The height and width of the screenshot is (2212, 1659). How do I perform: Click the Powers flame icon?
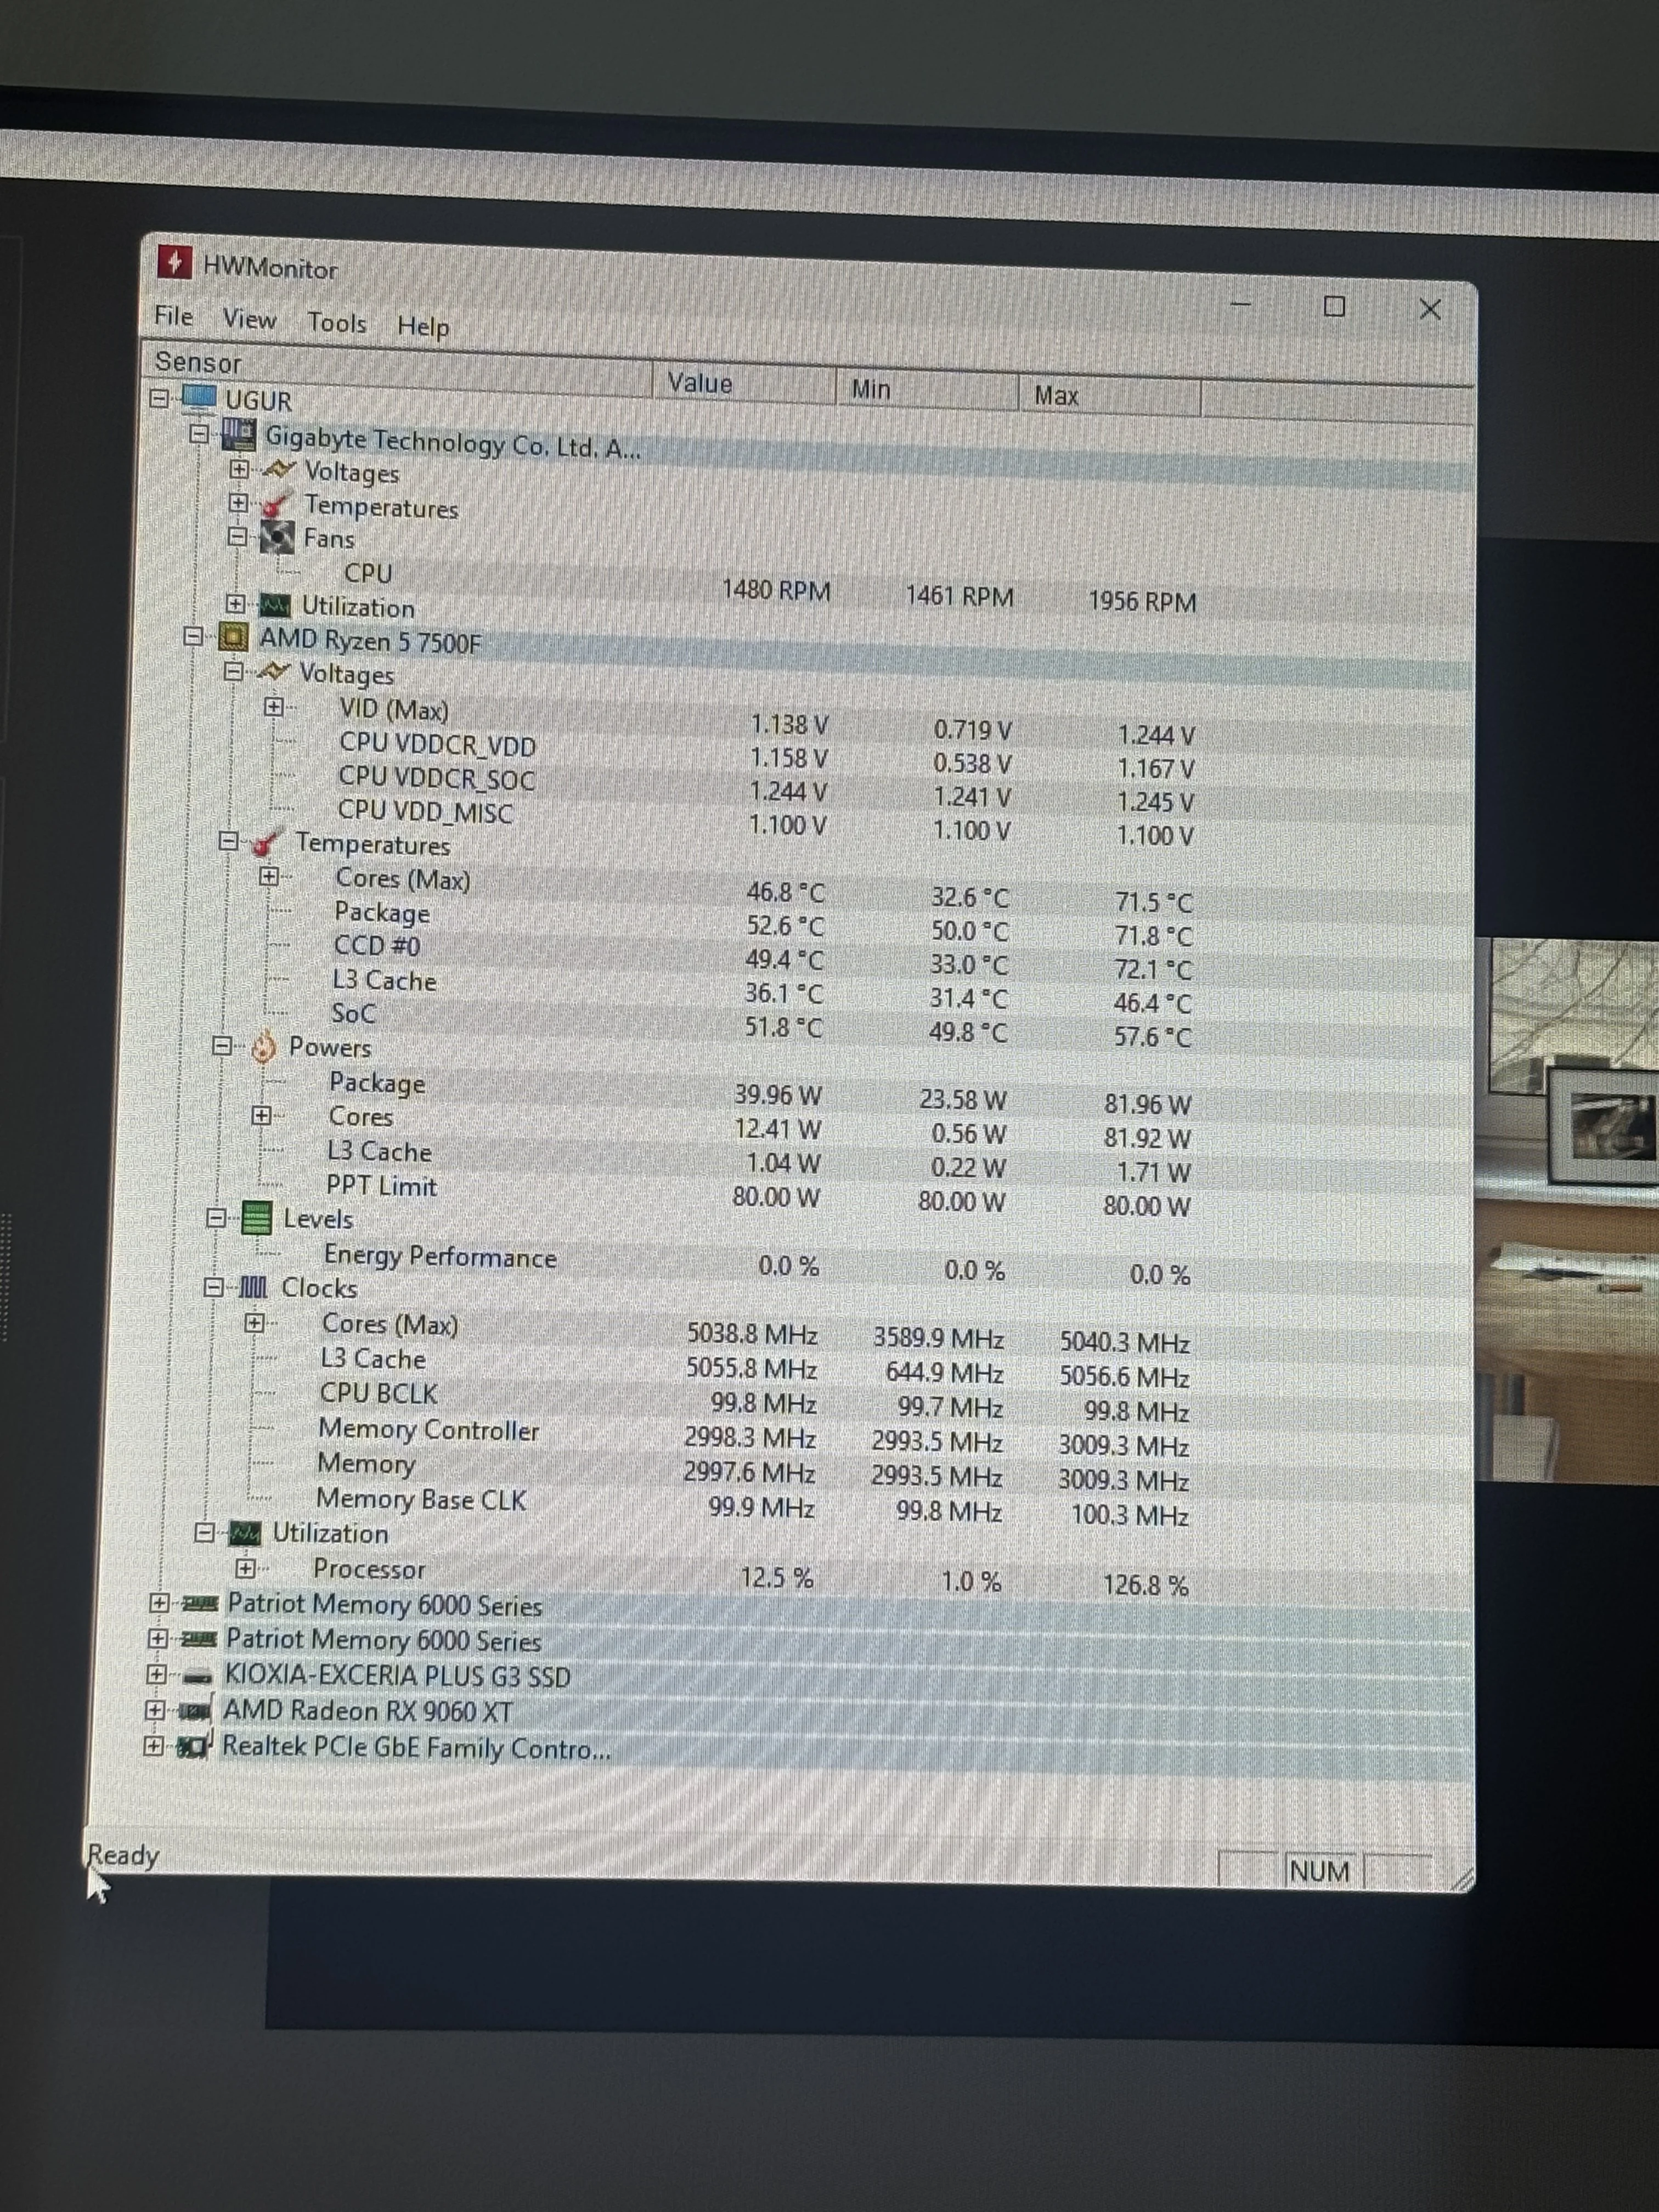[263, 1047]
